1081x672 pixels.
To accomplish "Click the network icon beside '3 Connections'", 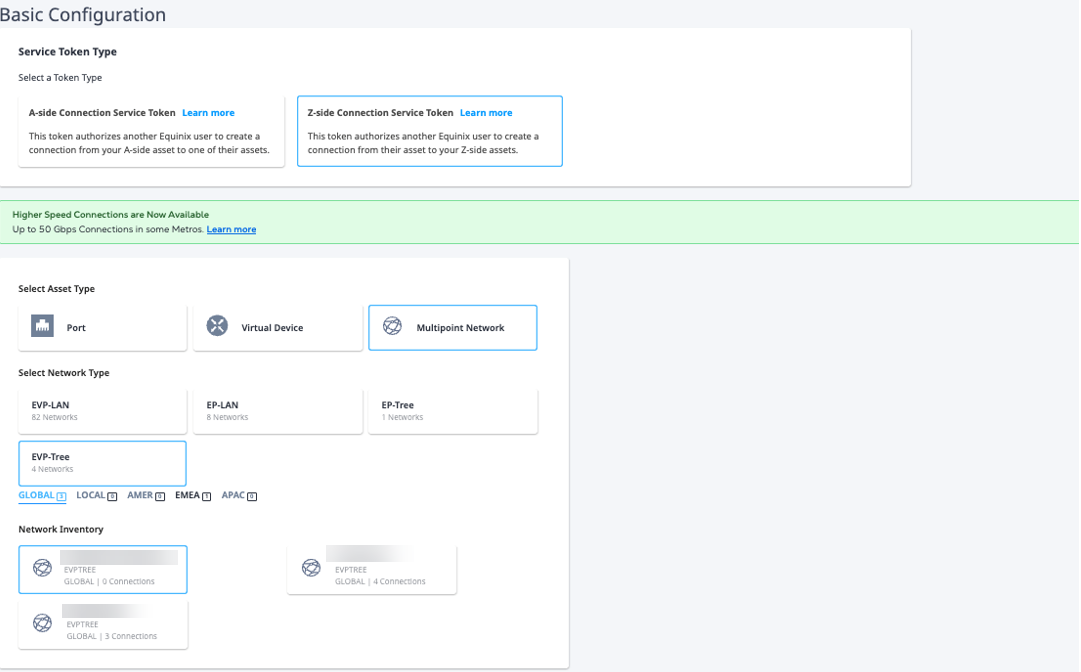I will (42, 623).
